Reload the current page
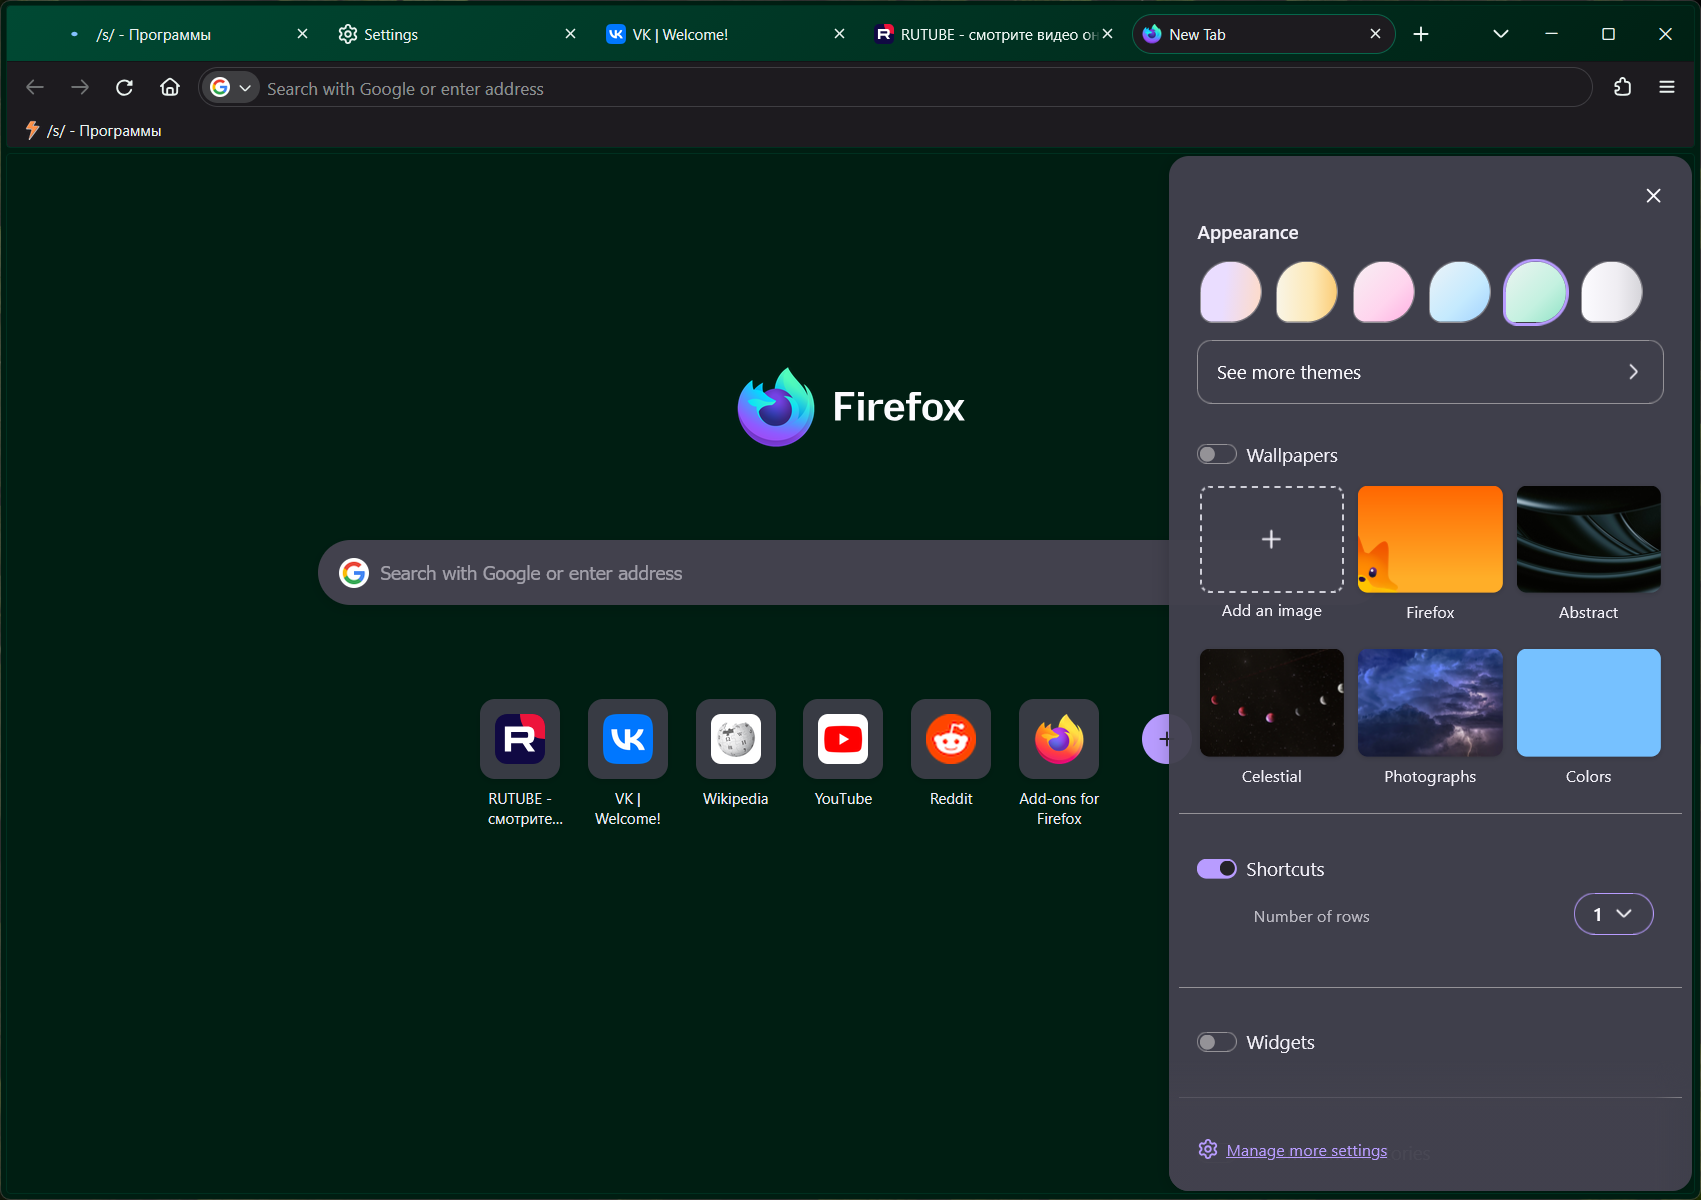This screenshot has height=1200, width=1701. coord(125,88)
